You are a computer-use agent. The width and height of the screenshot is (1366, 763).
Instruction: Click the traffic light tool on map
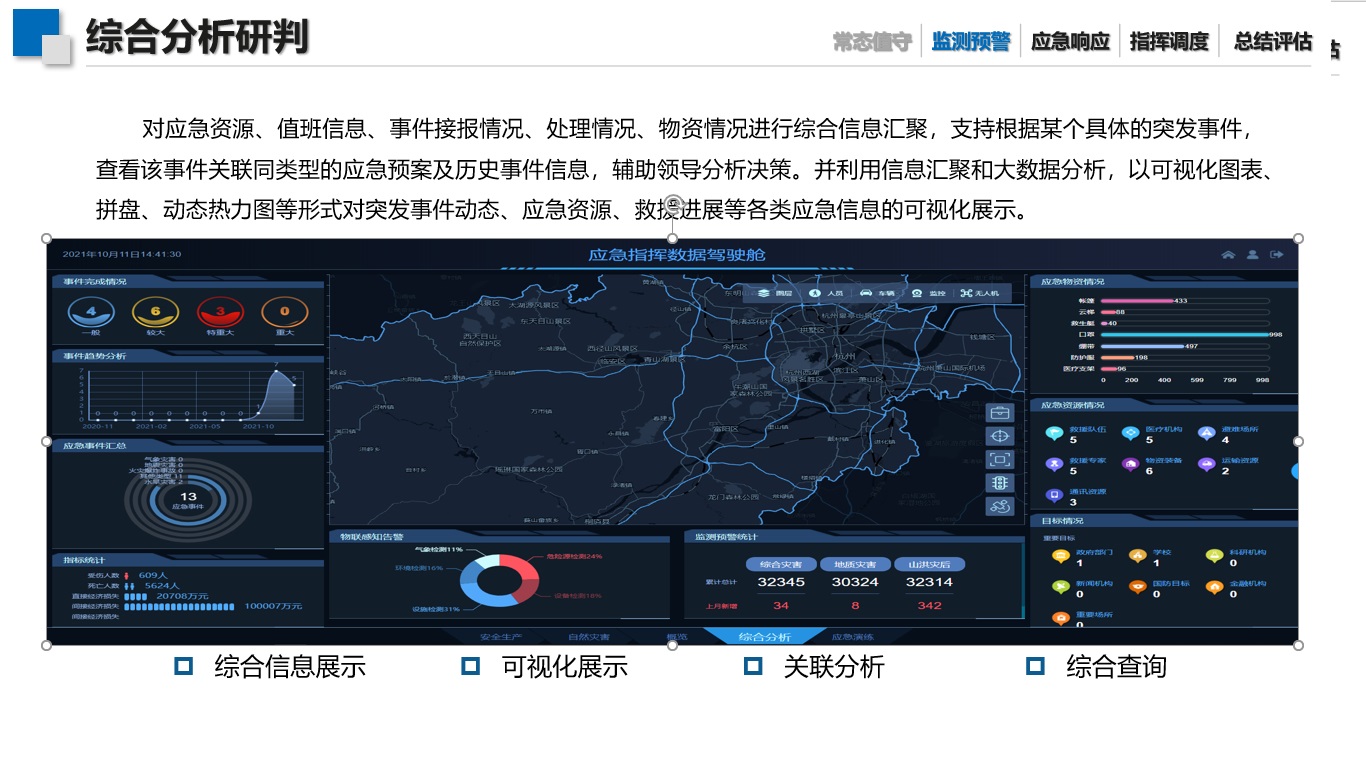coord(1000,483)
